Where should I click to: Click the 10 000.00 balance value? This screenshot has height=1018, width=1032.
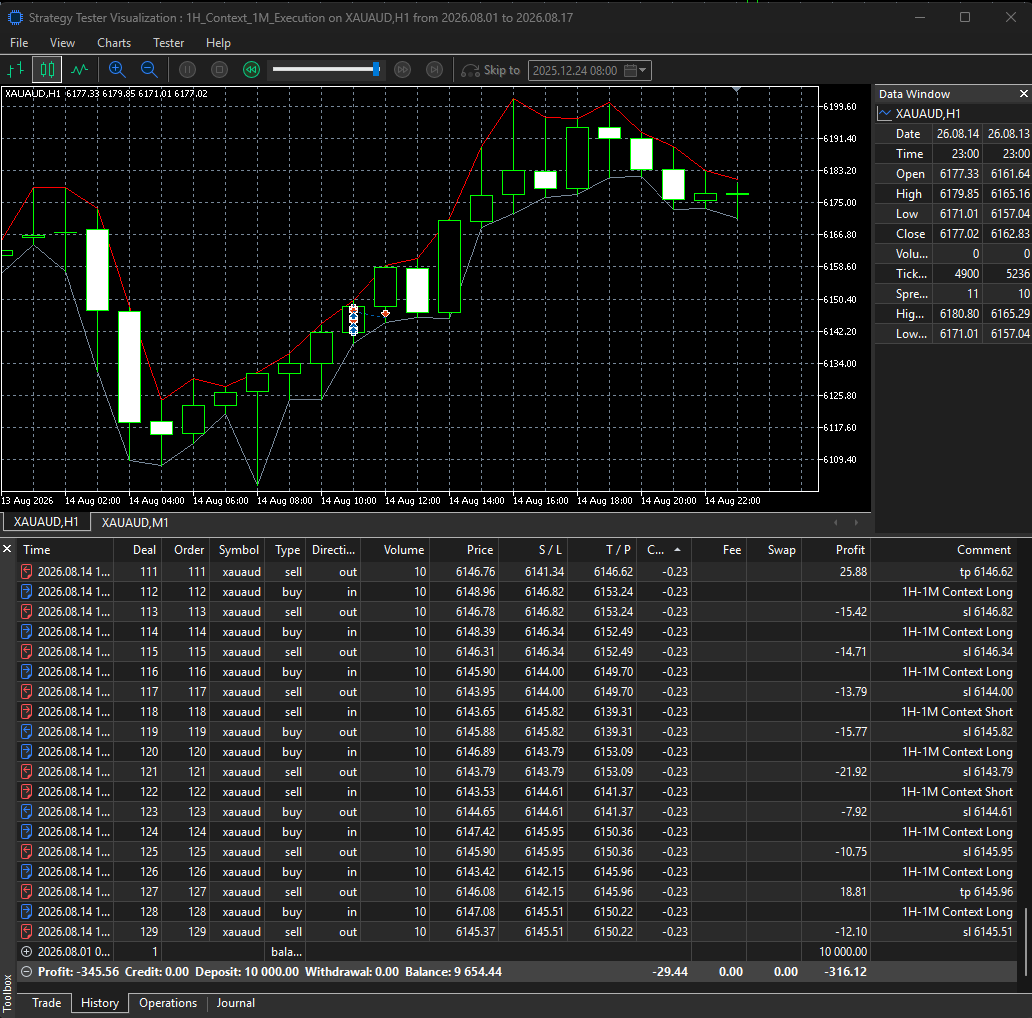tap(842, 952)
